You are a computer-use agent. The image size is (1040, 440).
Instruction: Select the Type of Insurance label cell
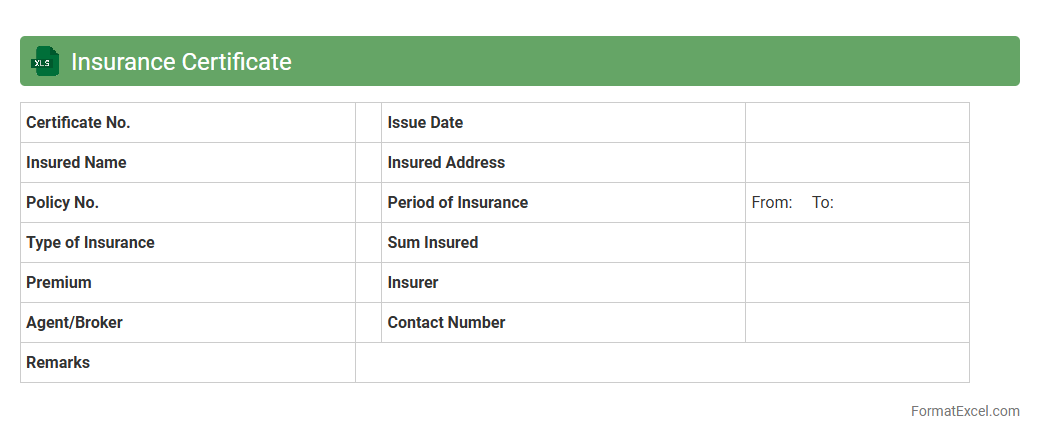click(x=187, y=243)
